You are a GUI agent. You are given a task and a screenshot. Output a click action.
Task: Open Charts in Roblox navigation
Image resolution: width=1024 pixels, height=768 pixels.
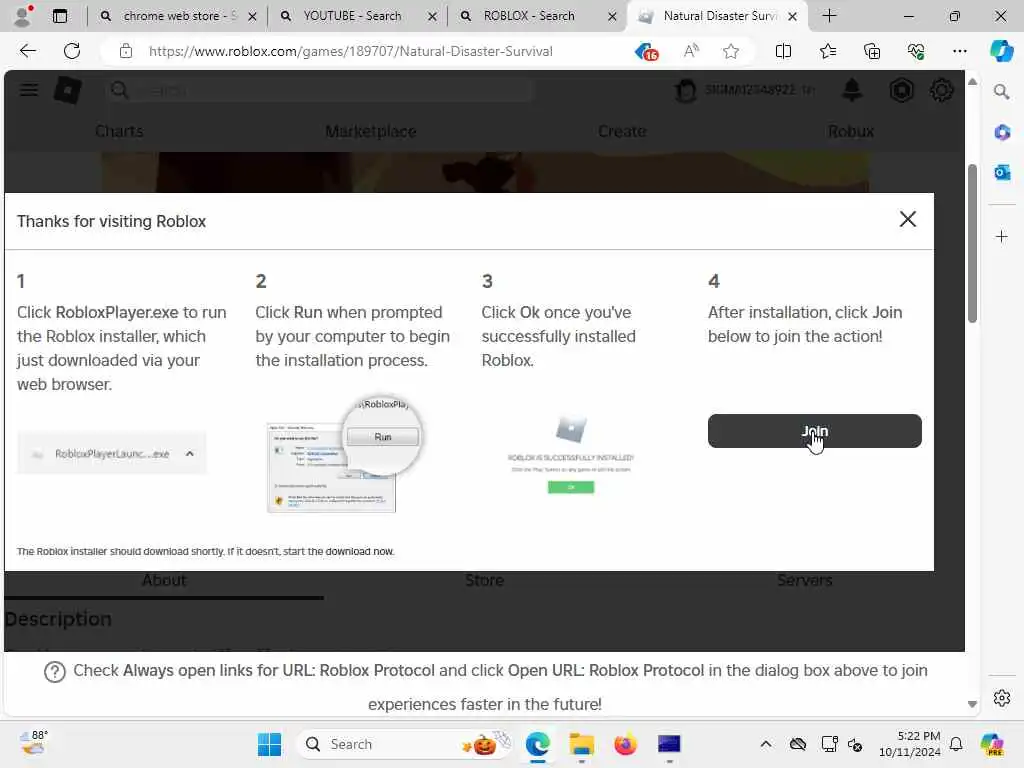[x=119, y=131]
